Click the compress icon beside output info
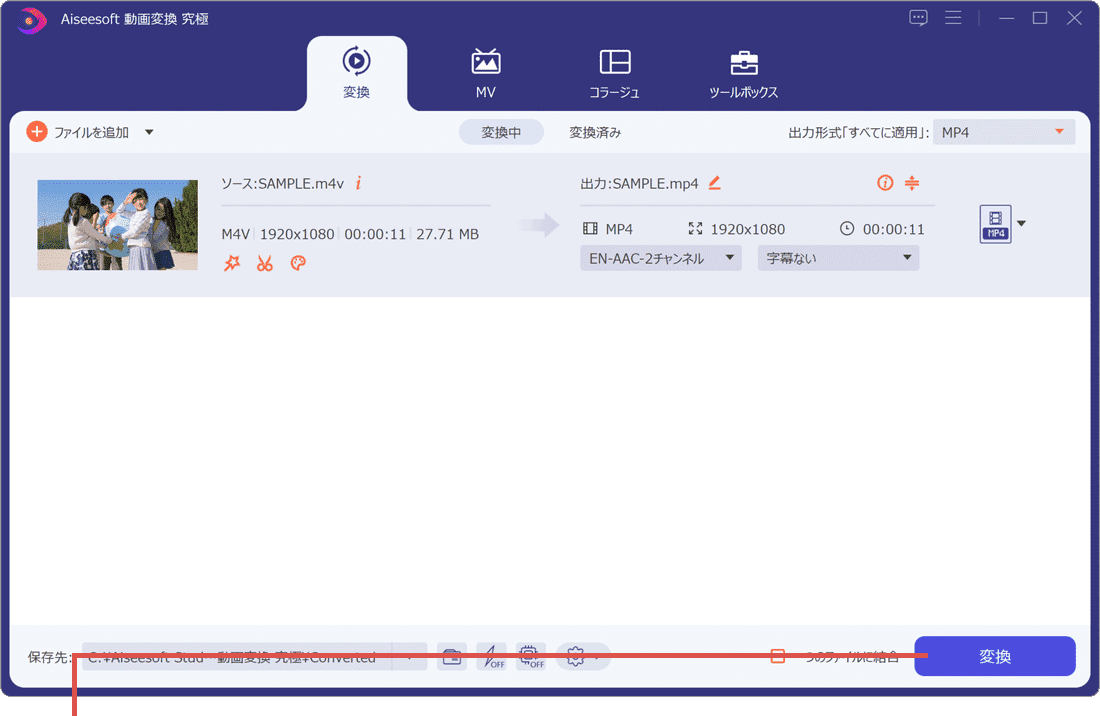 click(x=911, y=183)
